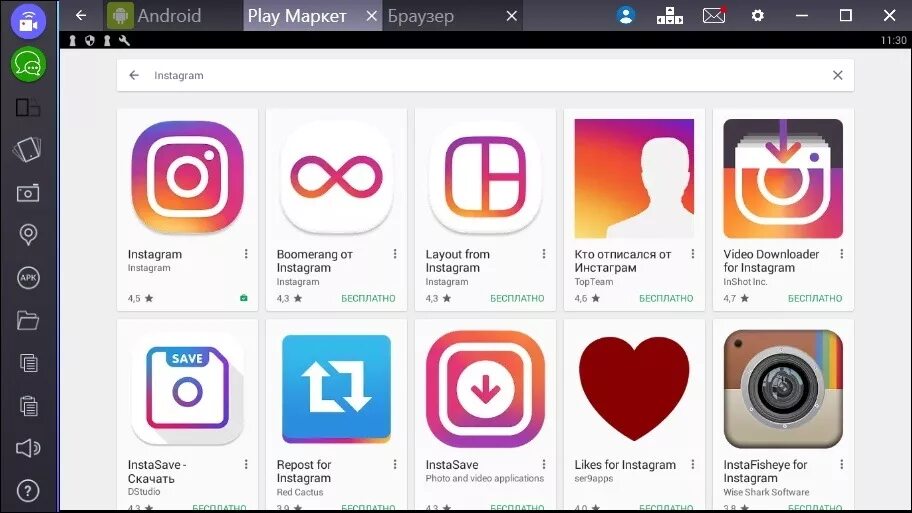Click the 'InShot Inc.' developer name
Viewport: 912px width, 513px height.
point(745,282)
